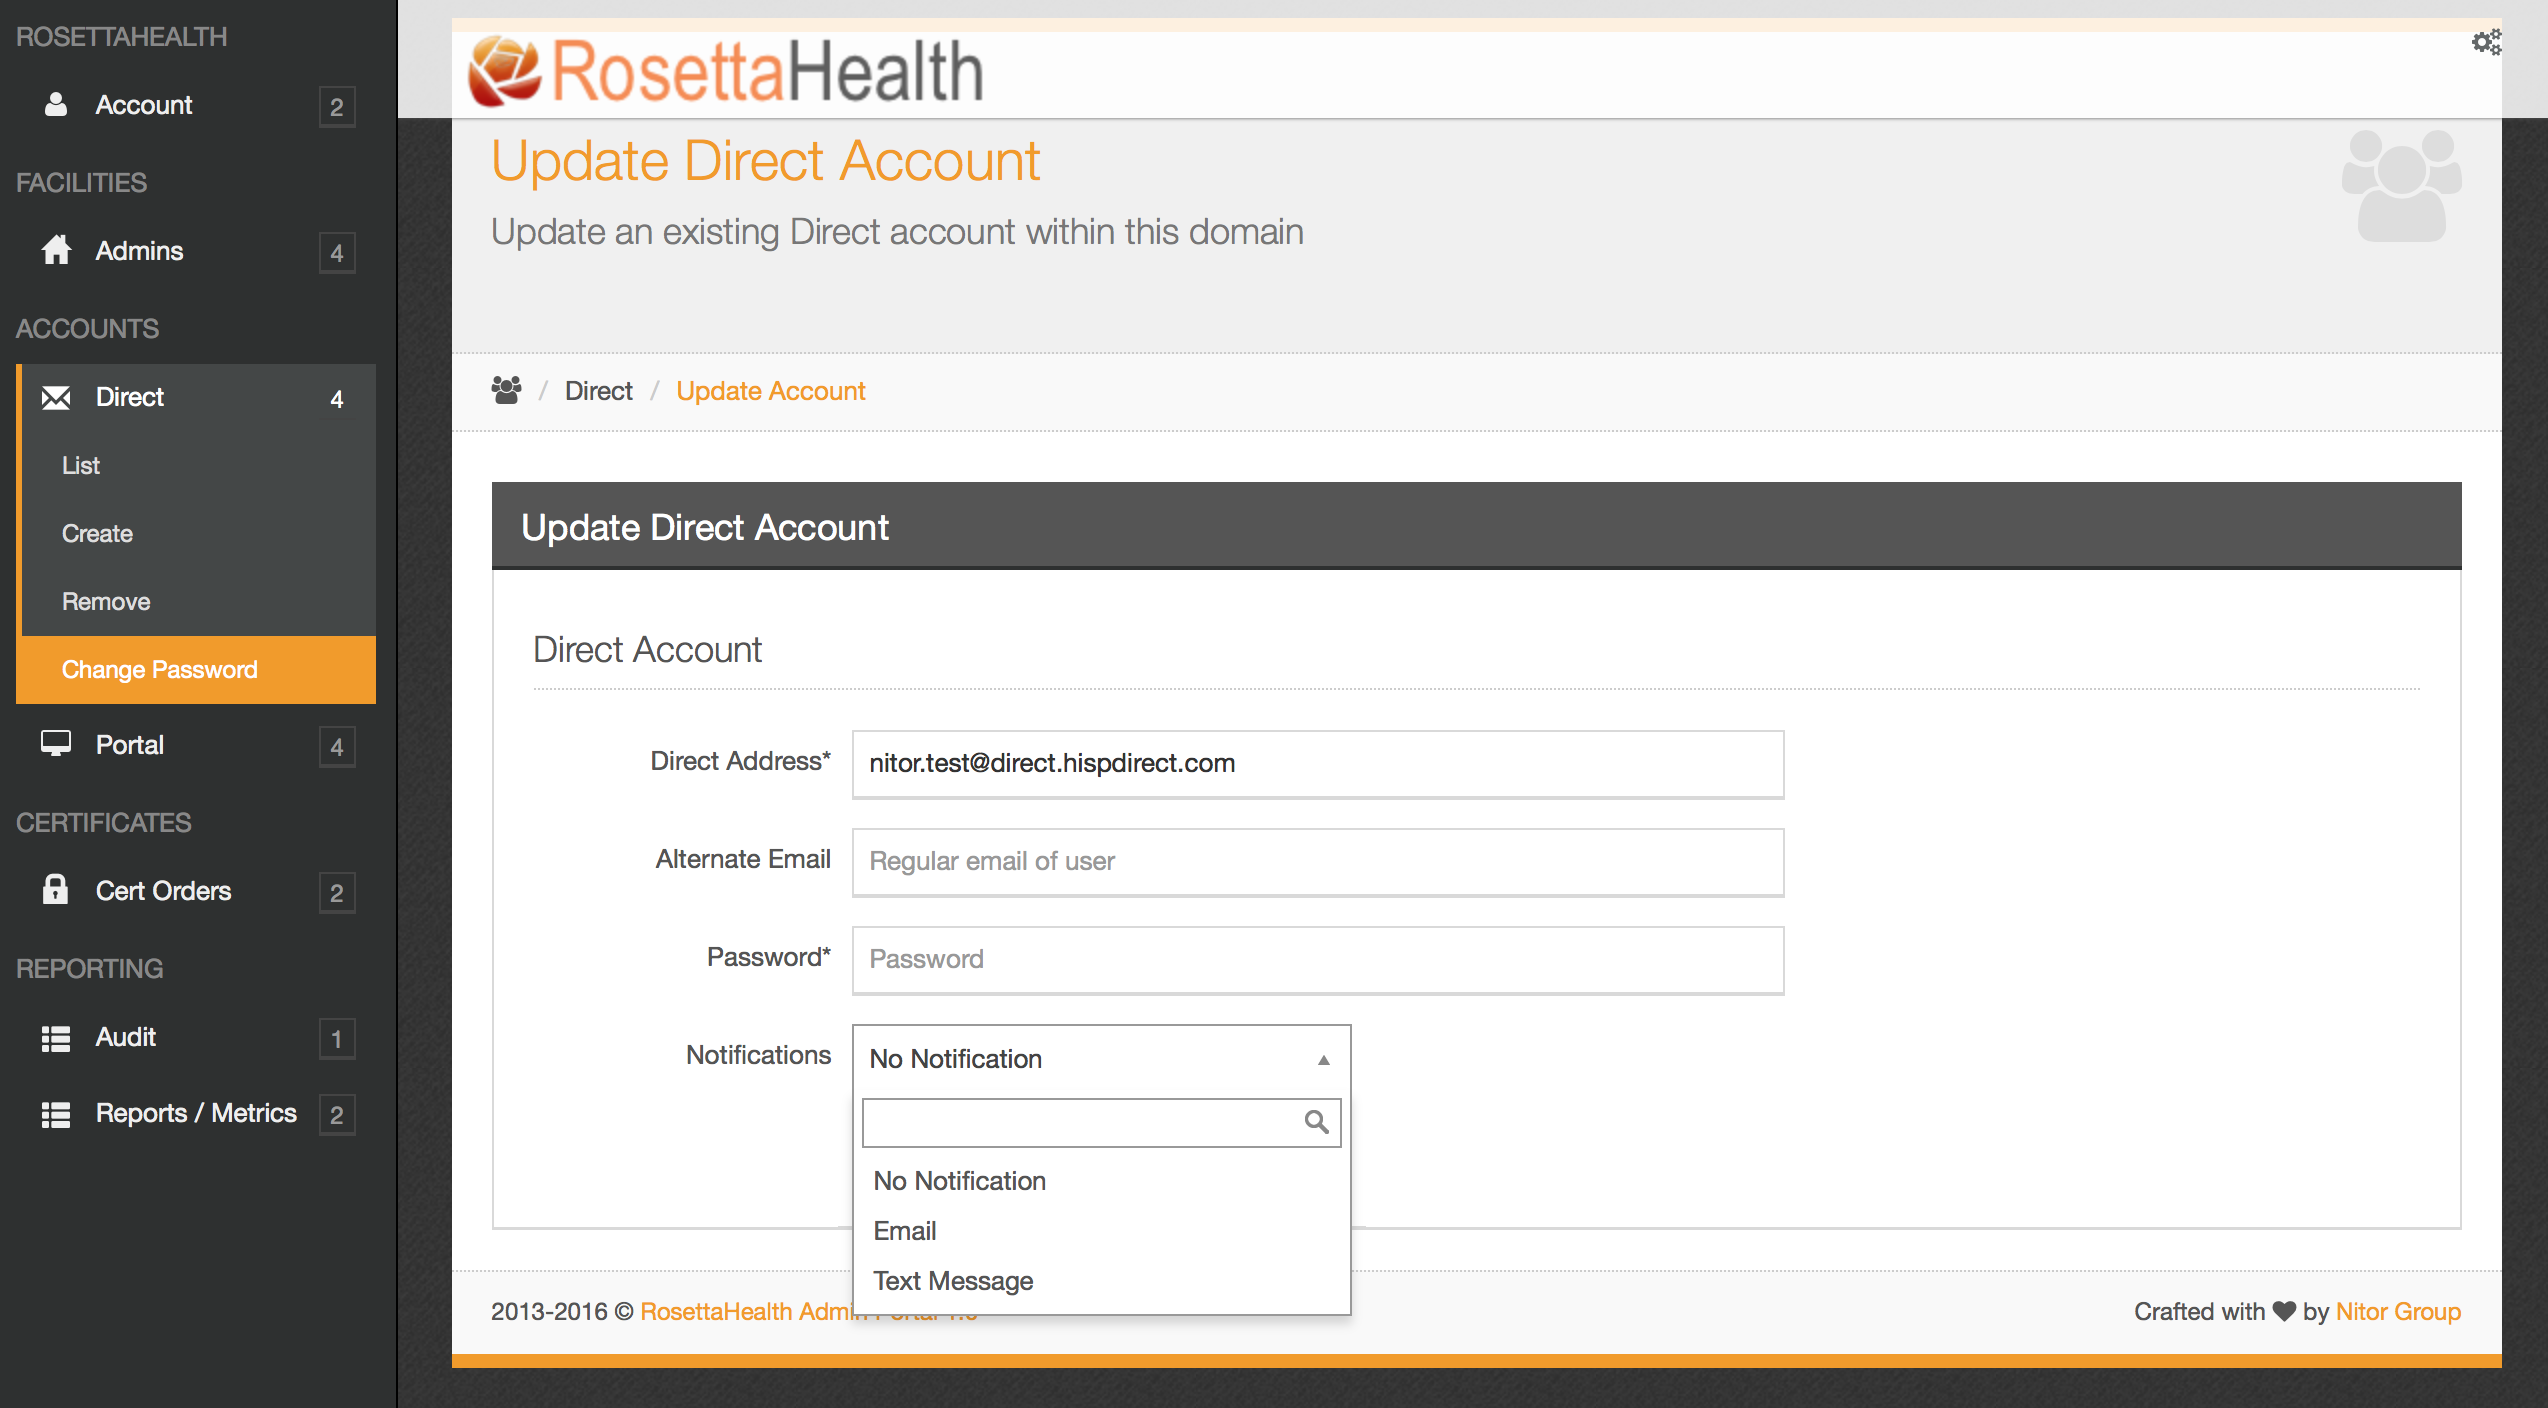This screenshot has width=2548, height=1408.
Task: Click the search magnifier in dropdown
Action: tap(1316, 1122)
